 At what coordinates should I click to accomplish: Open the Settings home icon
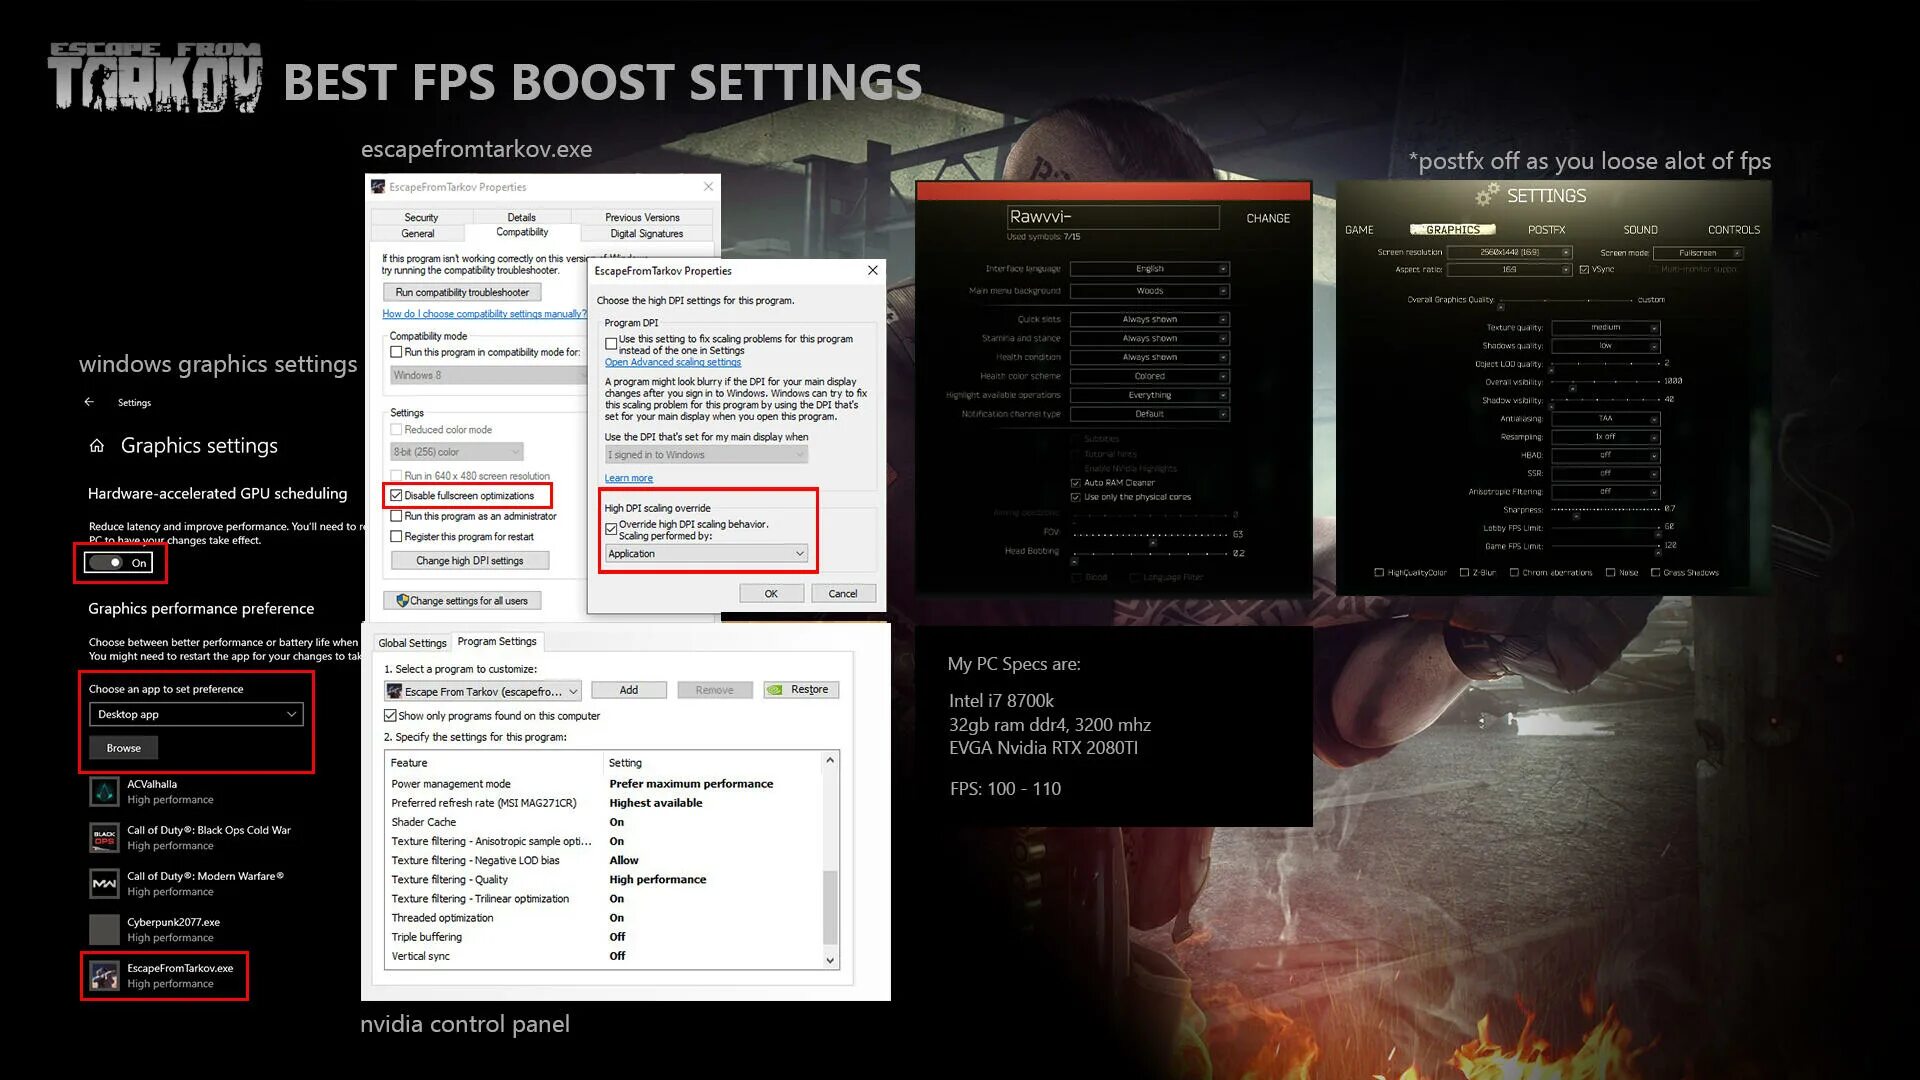97,446
